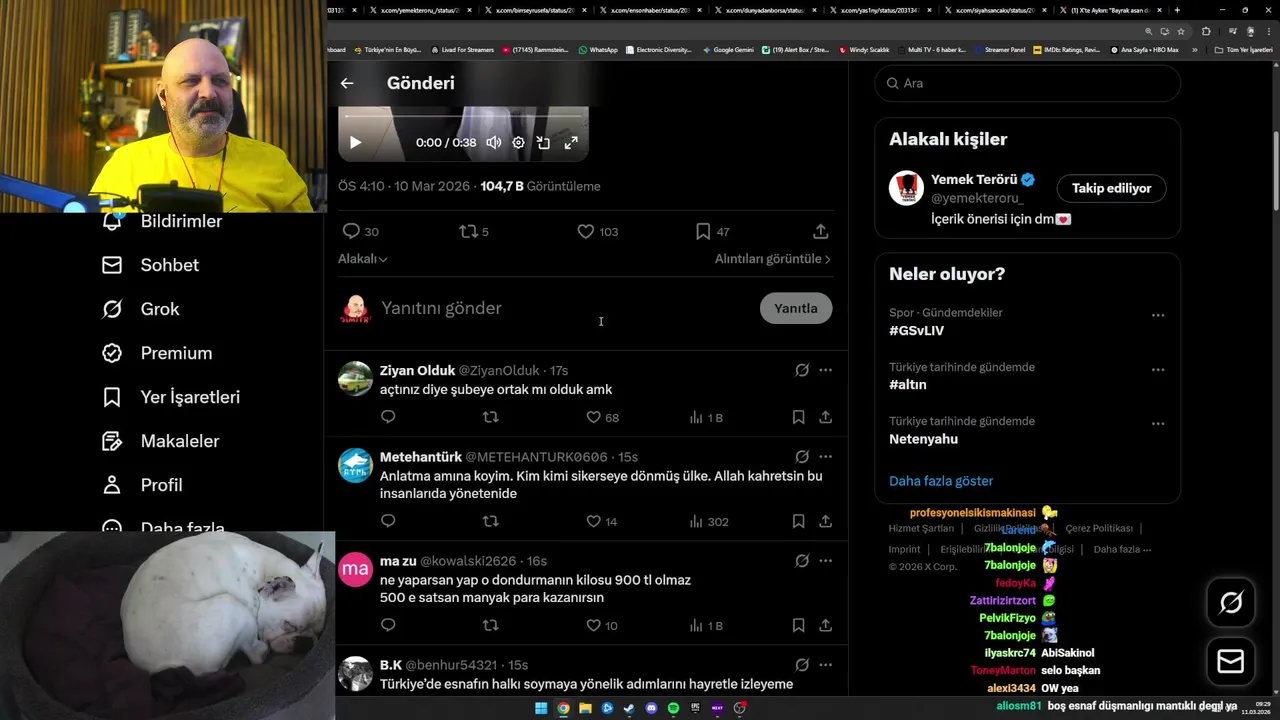Bookmark Metehantürk's comment
The image size is (1280, 720).
(x=798, y=521)
